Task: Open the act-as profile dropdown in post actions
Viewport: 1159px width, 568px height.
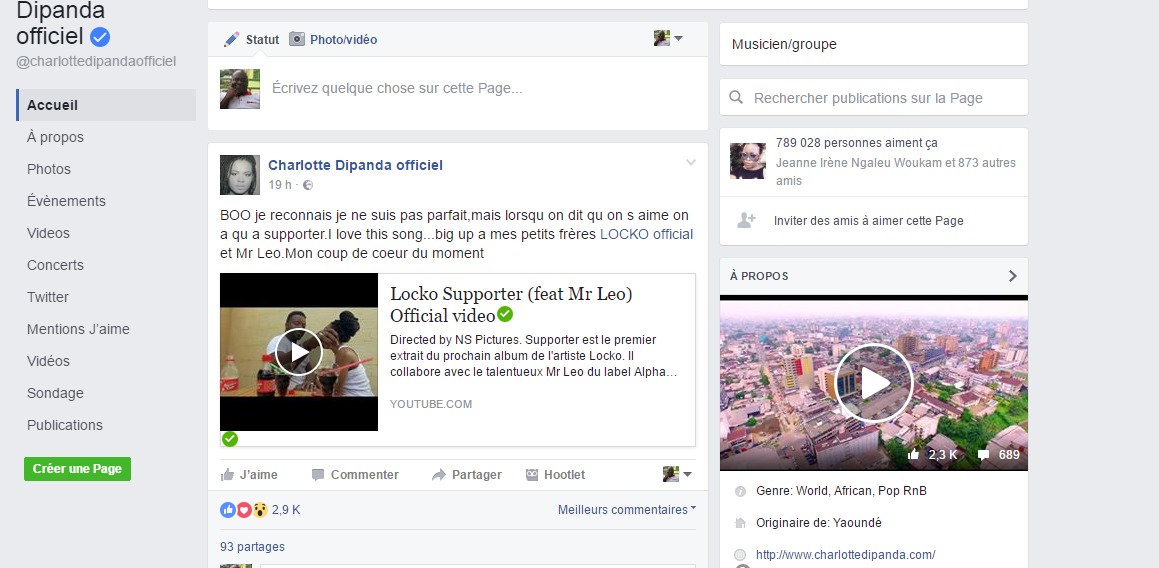Action: coord(677,474)
